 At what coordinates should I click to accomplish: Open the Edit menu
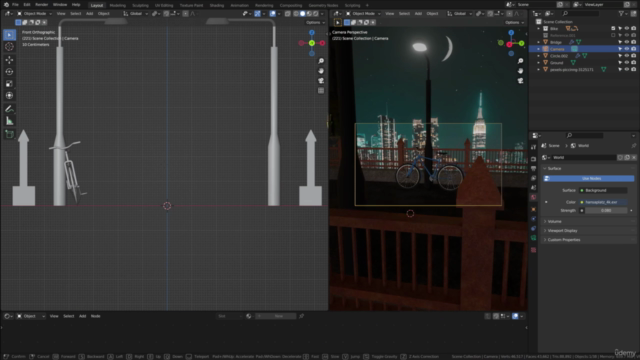[x=27, y=4]
